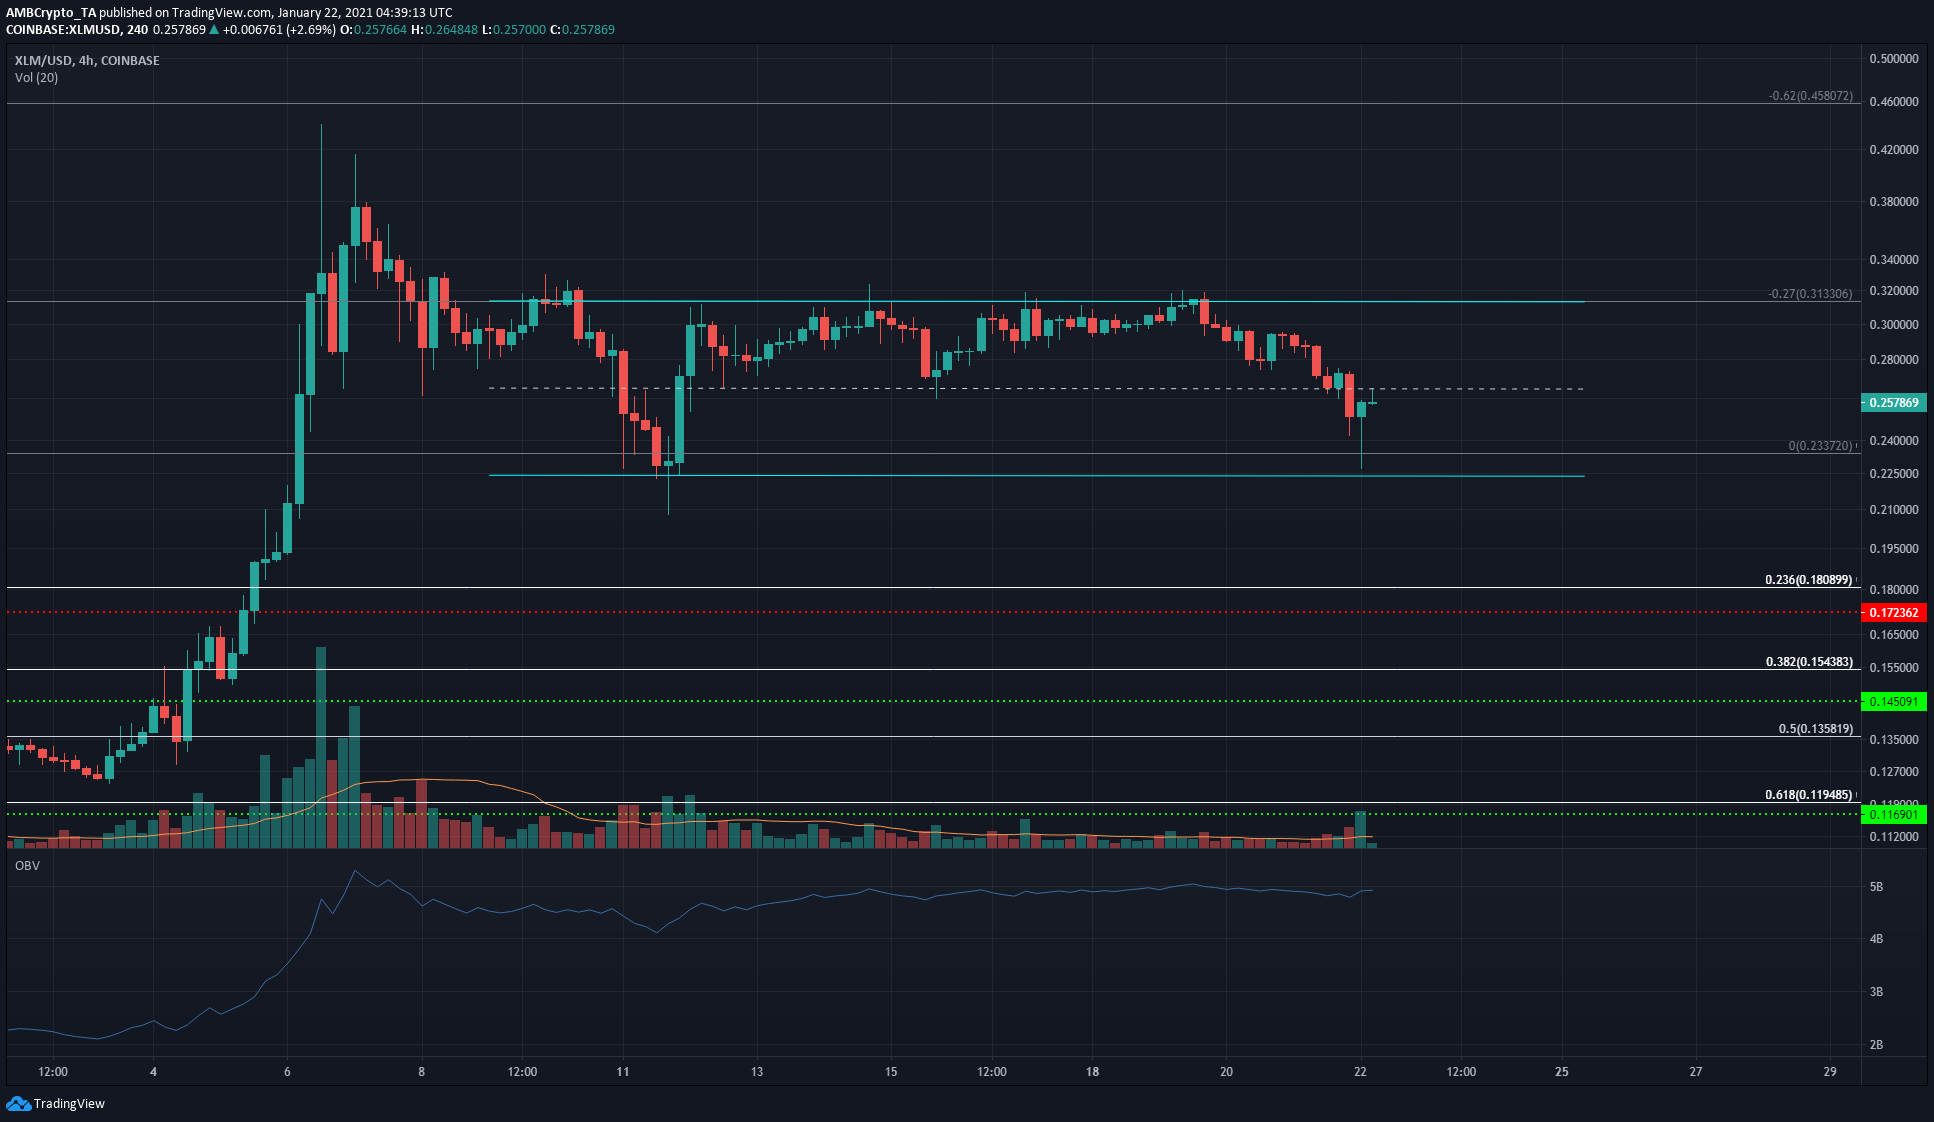The width and height of the screenshot is (1934, 1122).
Task: Click the red price label 0.172362
Action: point(1893,612)
